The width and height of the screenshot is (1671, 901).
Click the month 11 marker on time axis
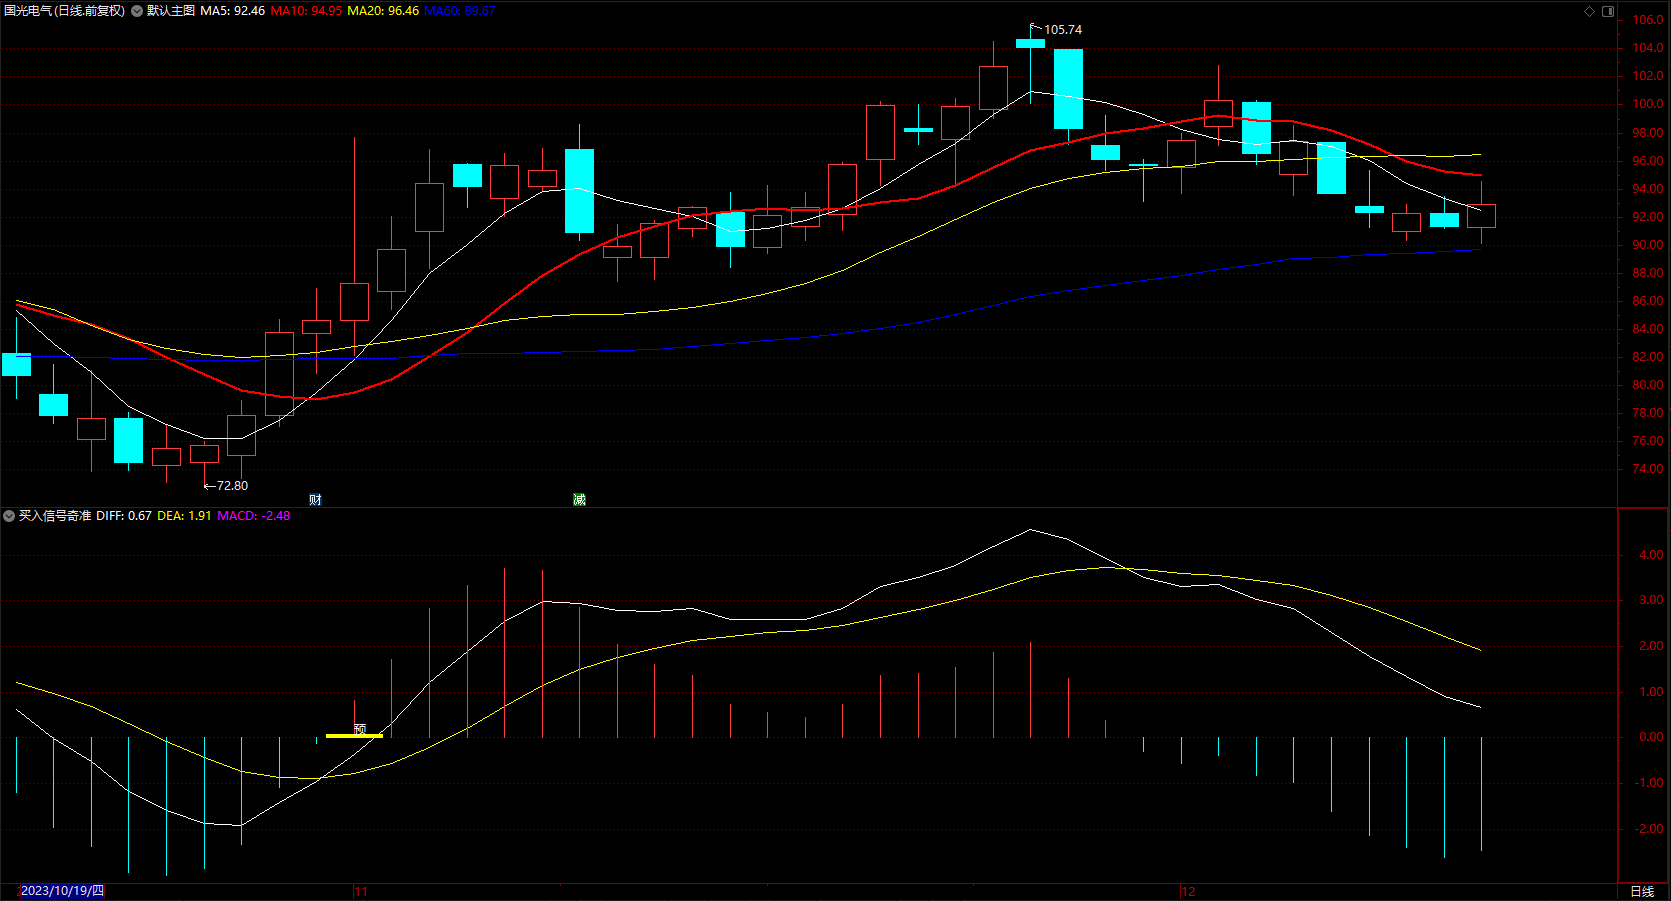pos(361,891)
